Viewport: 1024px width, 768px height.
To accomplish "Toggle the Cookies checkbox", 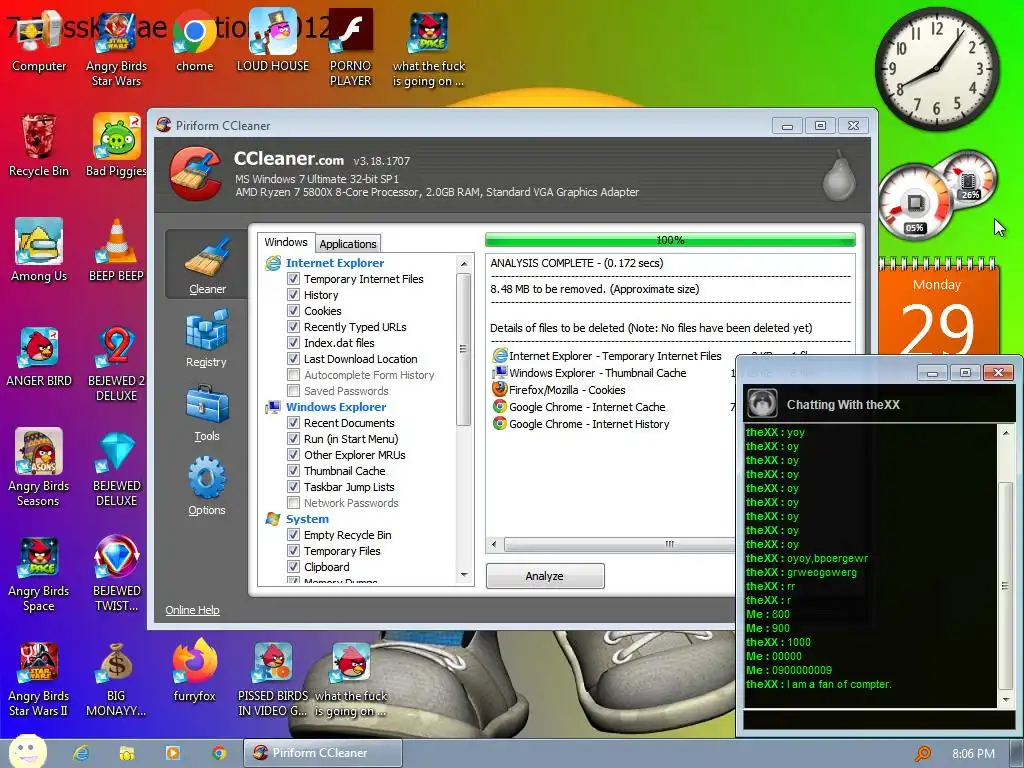I will (293, 311).
